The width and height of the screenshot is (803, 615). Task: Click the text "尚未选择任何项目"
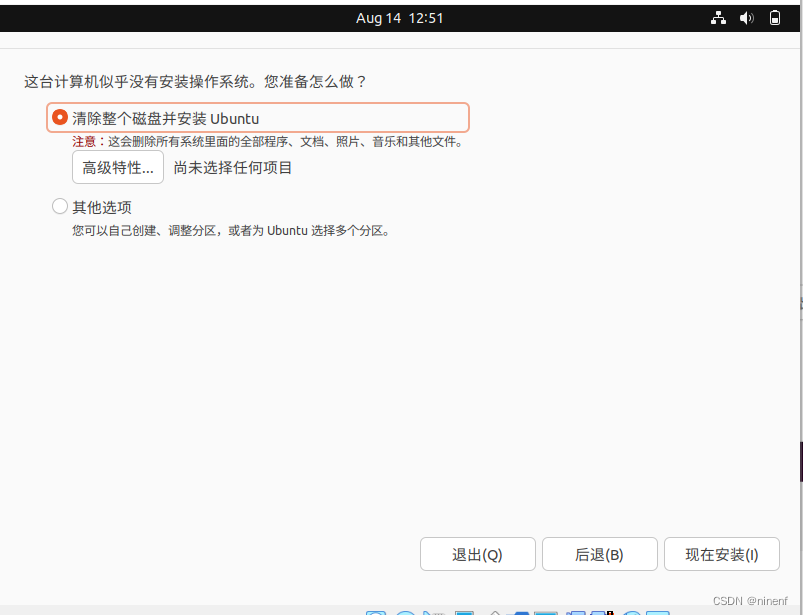[x=233, y=167]
